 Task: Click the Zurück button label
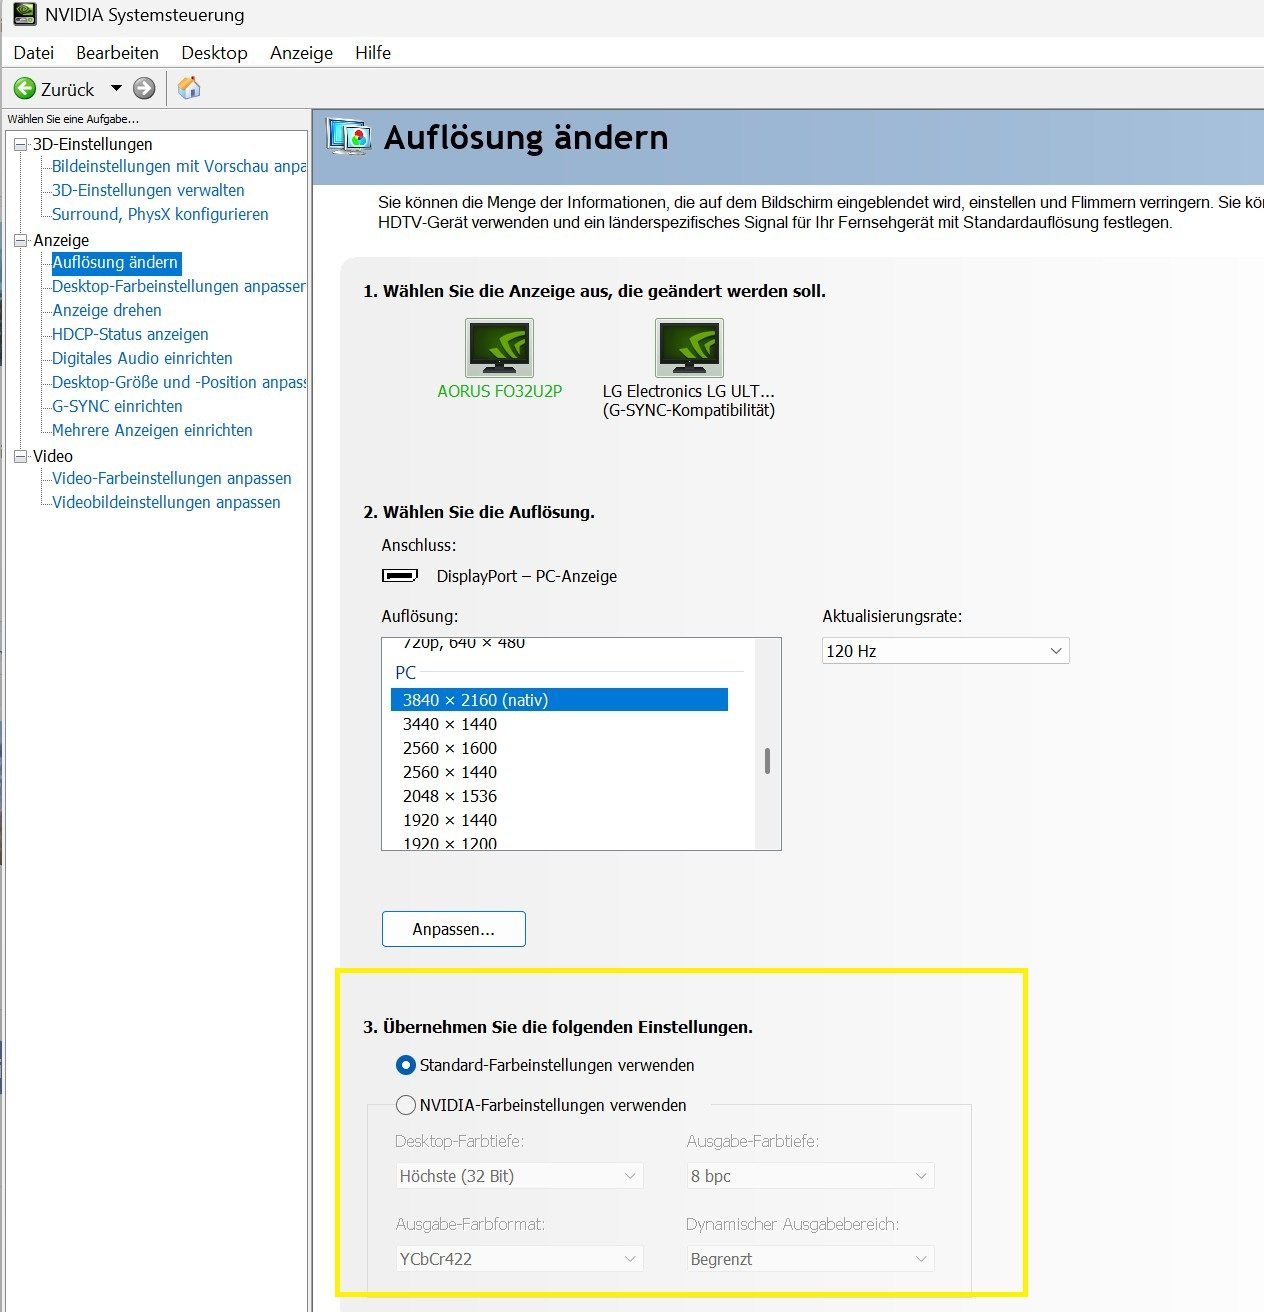tap(68, 90)
